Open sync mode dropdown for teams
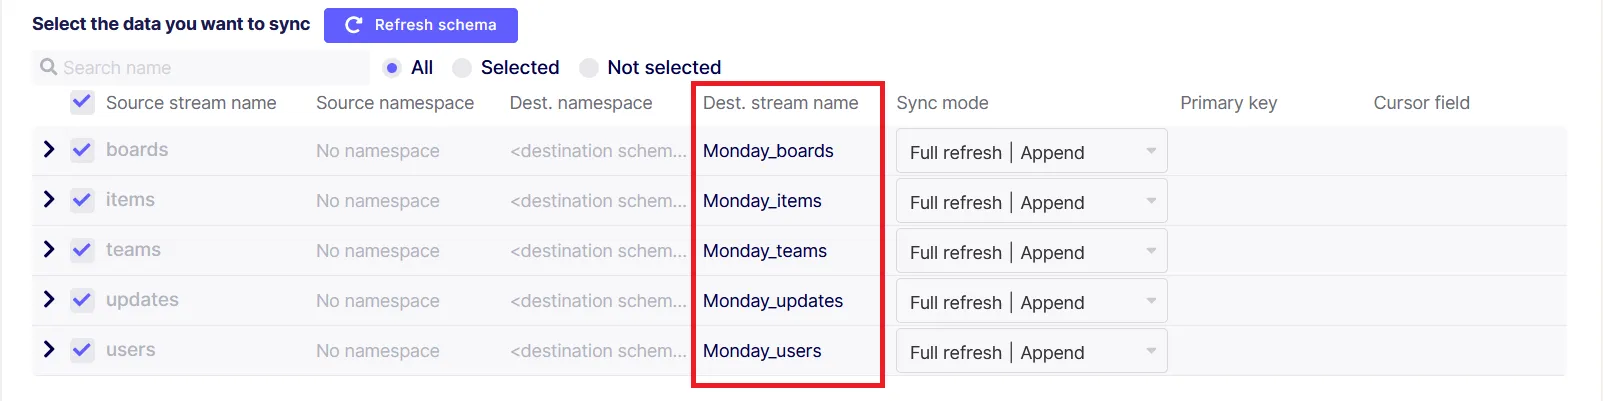Viewport: 1603px width, 401px height. (1032, 251)
